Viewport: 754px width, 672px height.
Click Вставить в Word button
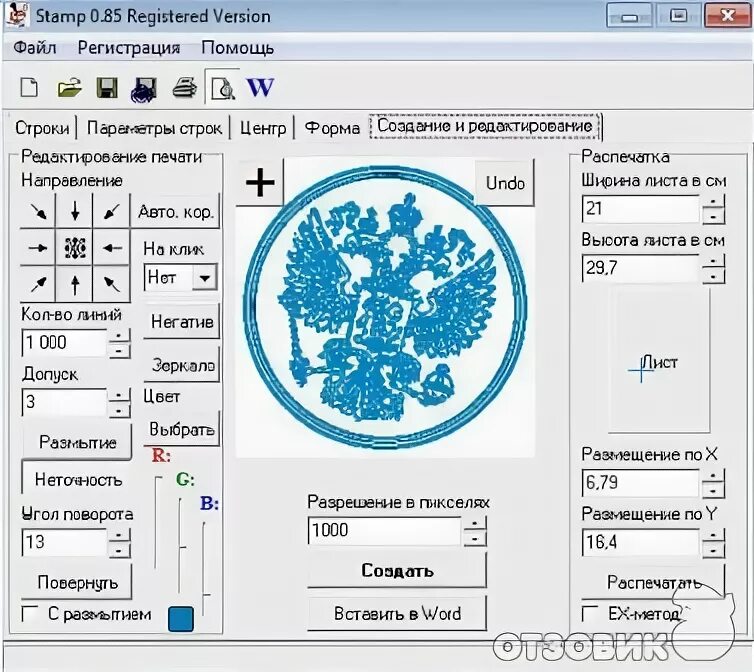tap(397, 613)
